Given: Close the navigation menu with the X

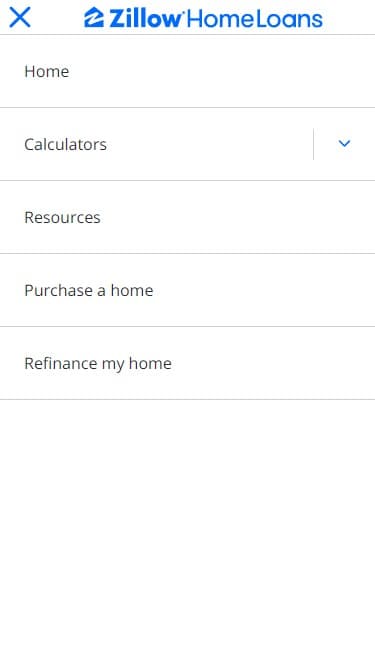Looking at the screenshot, I should (20, 17).
